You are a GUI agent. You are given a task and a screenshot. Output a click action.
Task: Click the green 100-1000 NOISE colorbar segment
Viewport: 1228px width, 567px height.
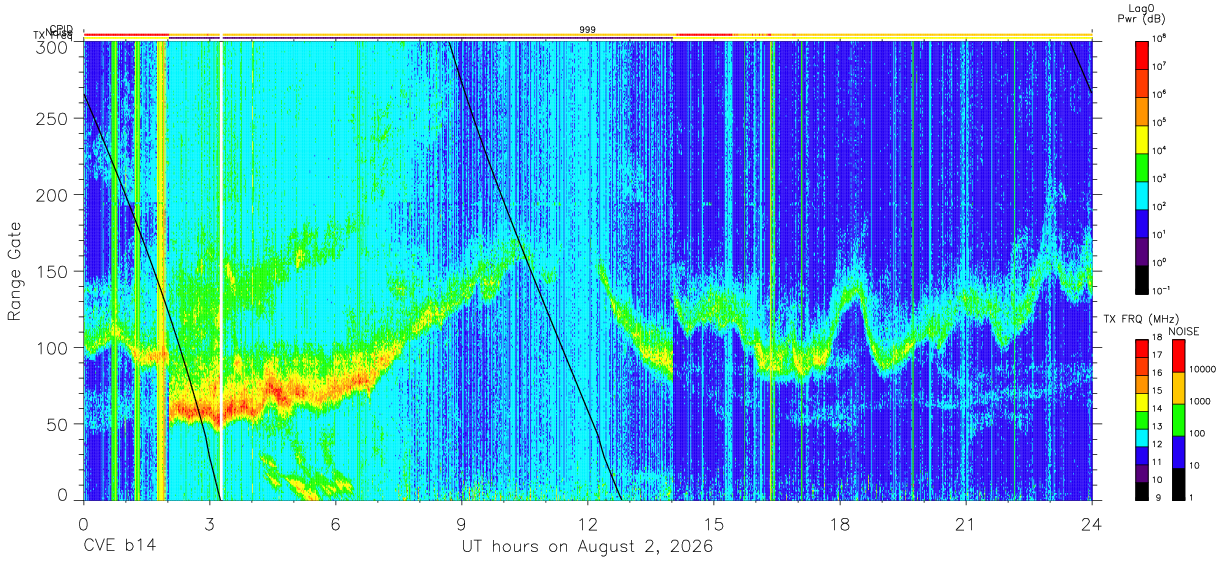click(1178, 419)
